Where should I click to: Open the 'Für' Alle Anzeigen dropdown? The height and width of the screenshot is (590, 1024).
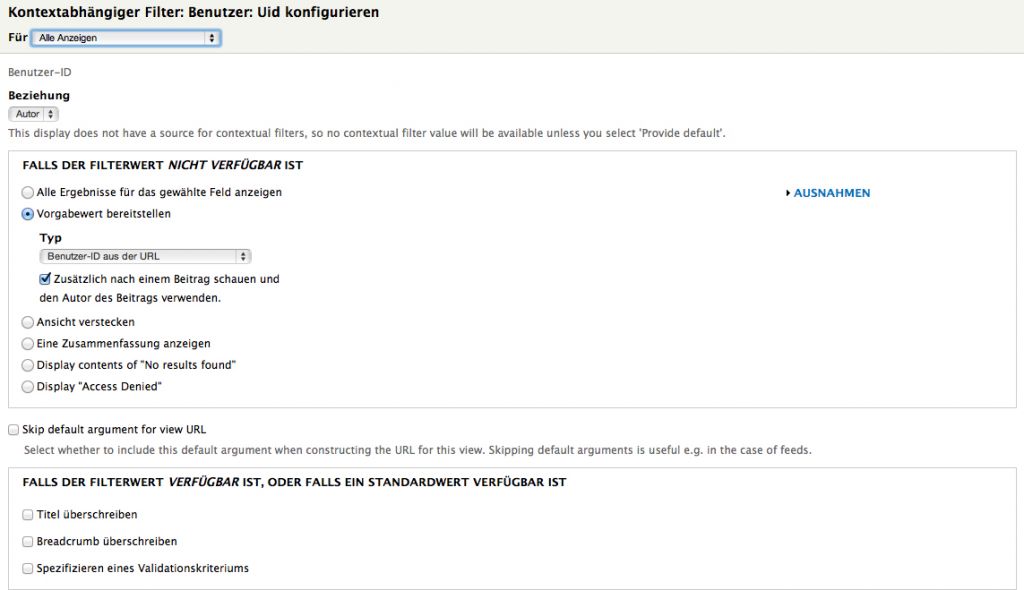[x=125, y=38]
